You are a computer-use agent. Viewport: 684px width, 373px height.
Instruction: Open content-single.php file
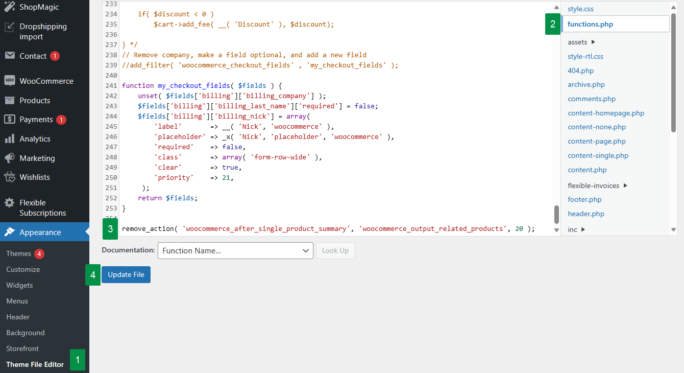[x=598, y=155]
